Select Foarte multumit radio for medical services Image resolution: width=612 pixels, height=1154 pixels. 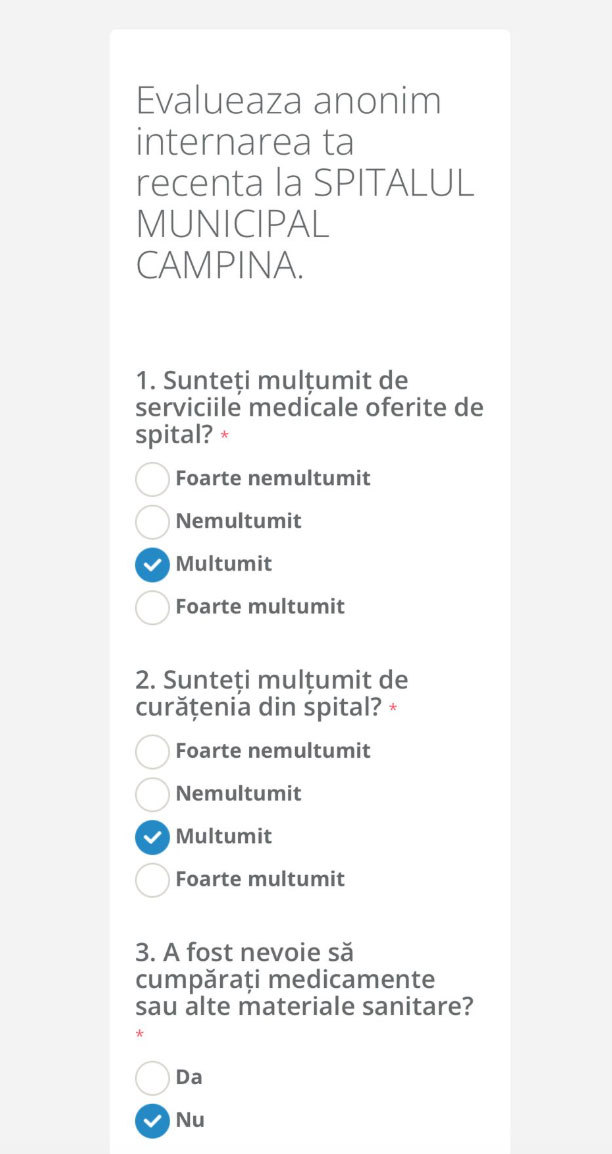[x=152, y=607]
